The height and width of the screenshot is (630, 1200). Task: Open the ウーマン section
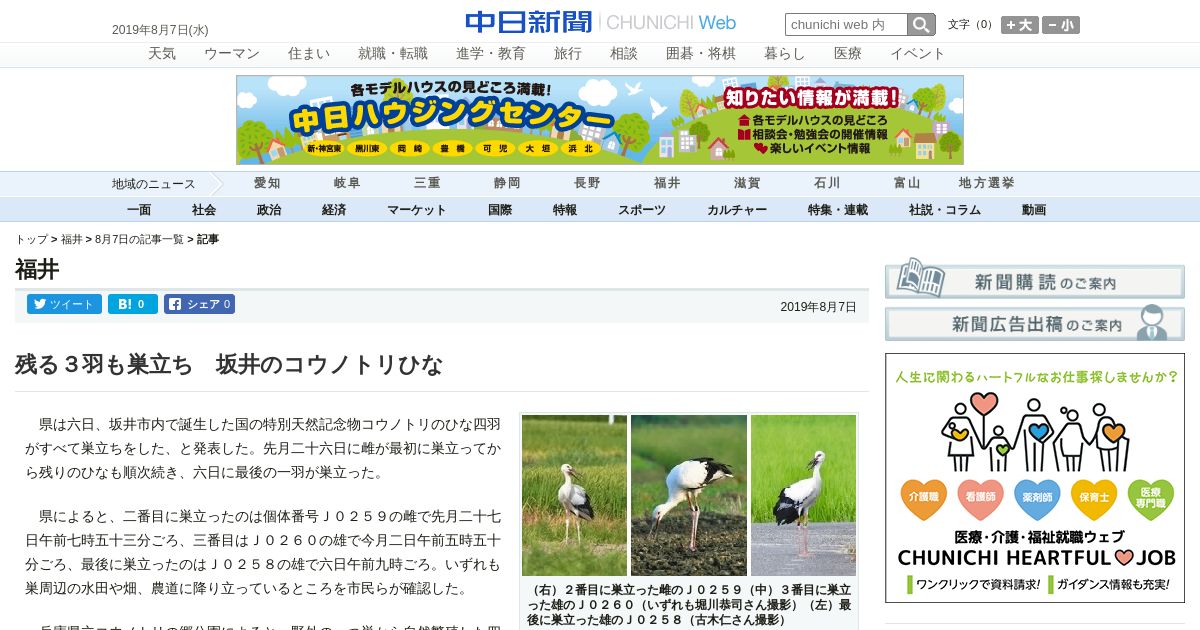tap(232, 54)
